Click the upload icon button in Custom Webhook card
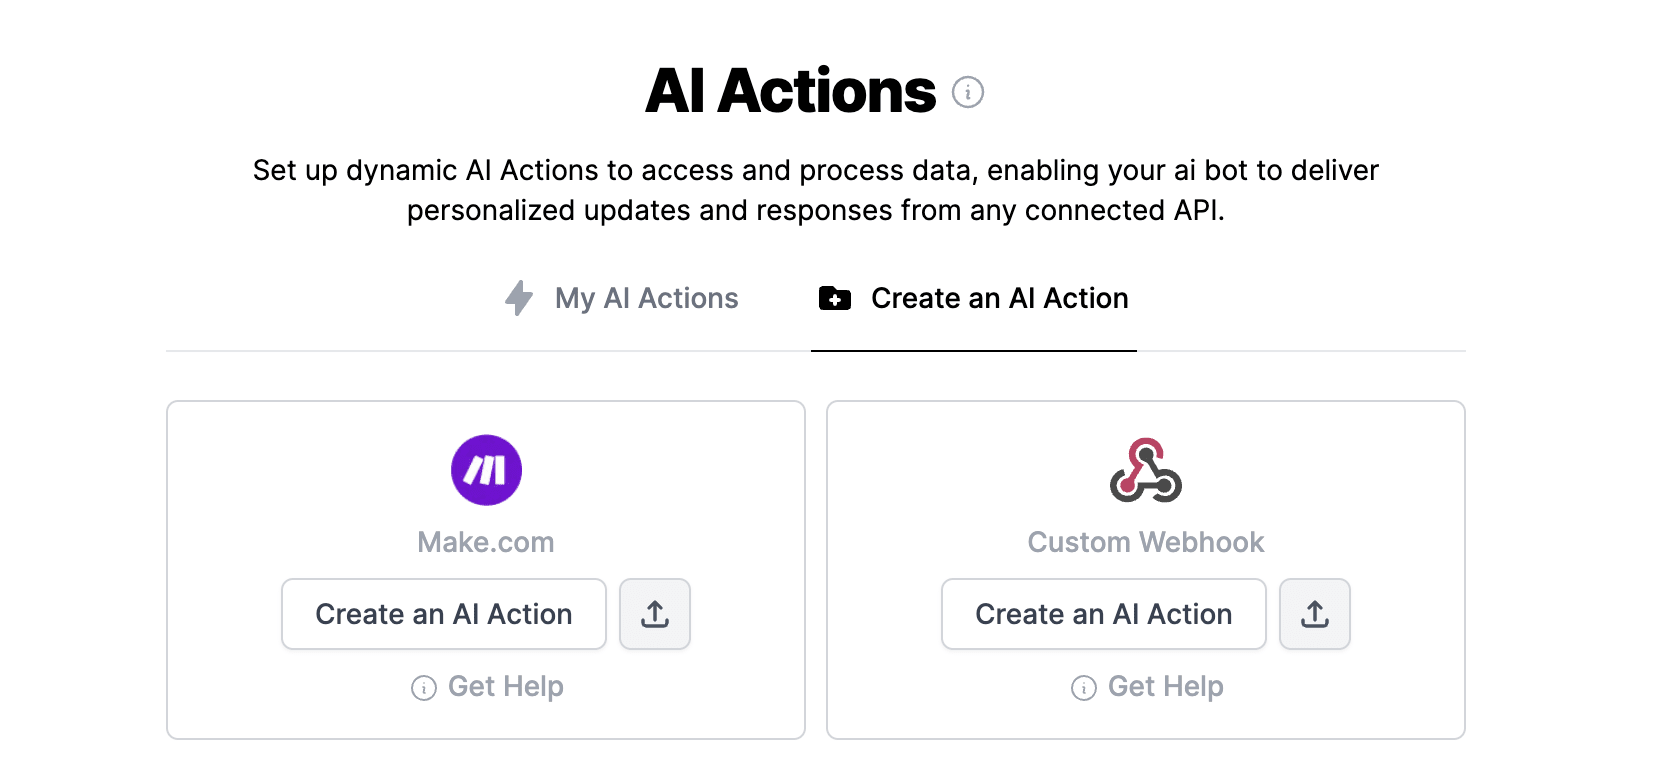The width and height of the screenshot is (1680, 758). pos(1315,614)
